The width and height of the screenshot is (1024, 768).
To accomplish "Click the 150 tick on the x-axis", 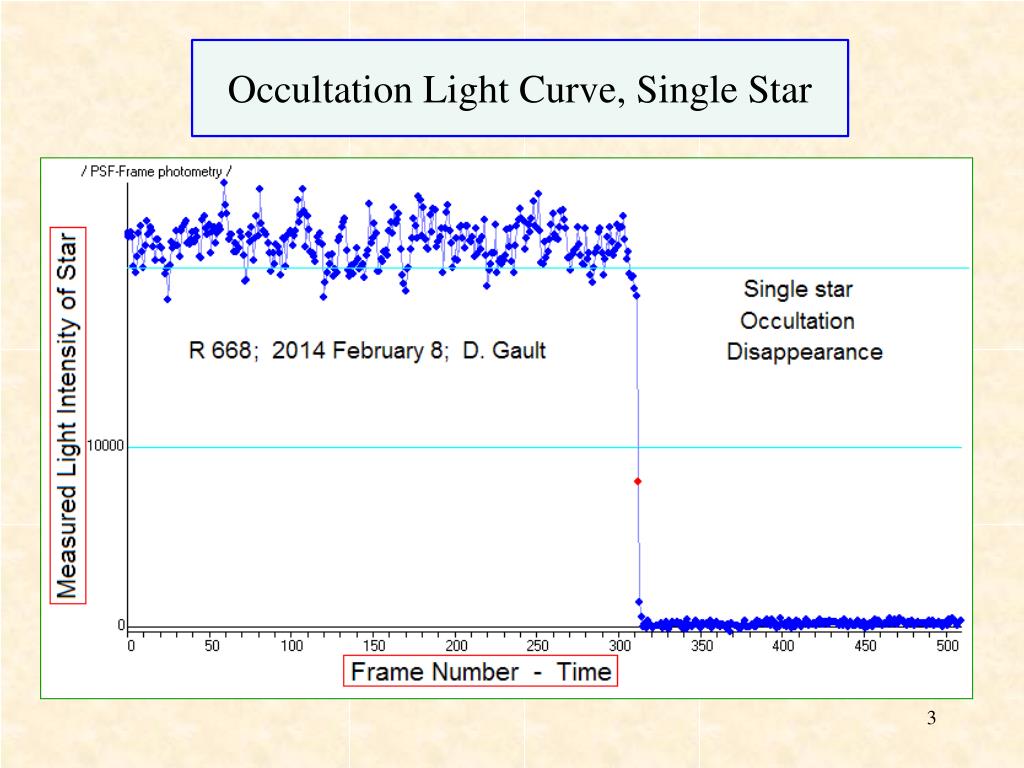I will 374,646.
